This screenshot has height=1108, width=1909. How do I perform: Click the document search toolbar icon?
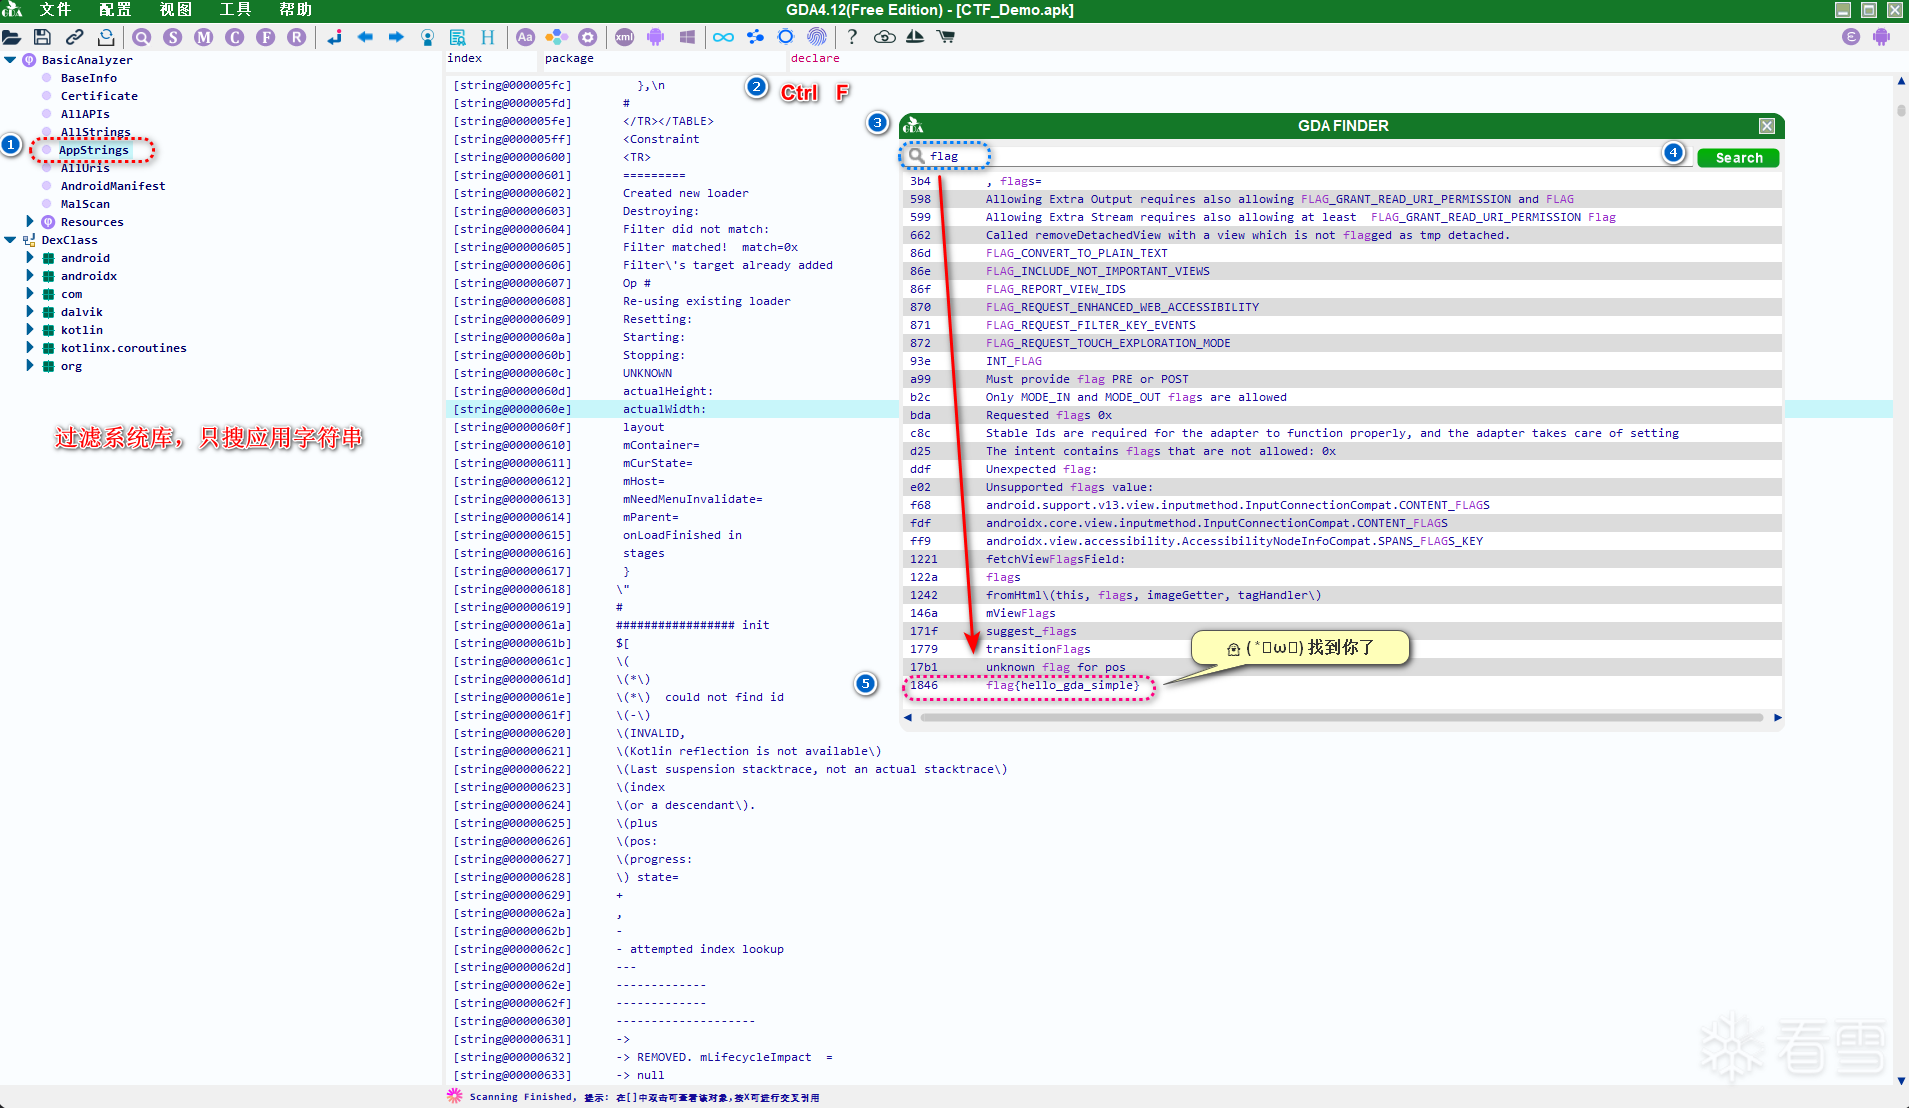[x=457, y=37]
